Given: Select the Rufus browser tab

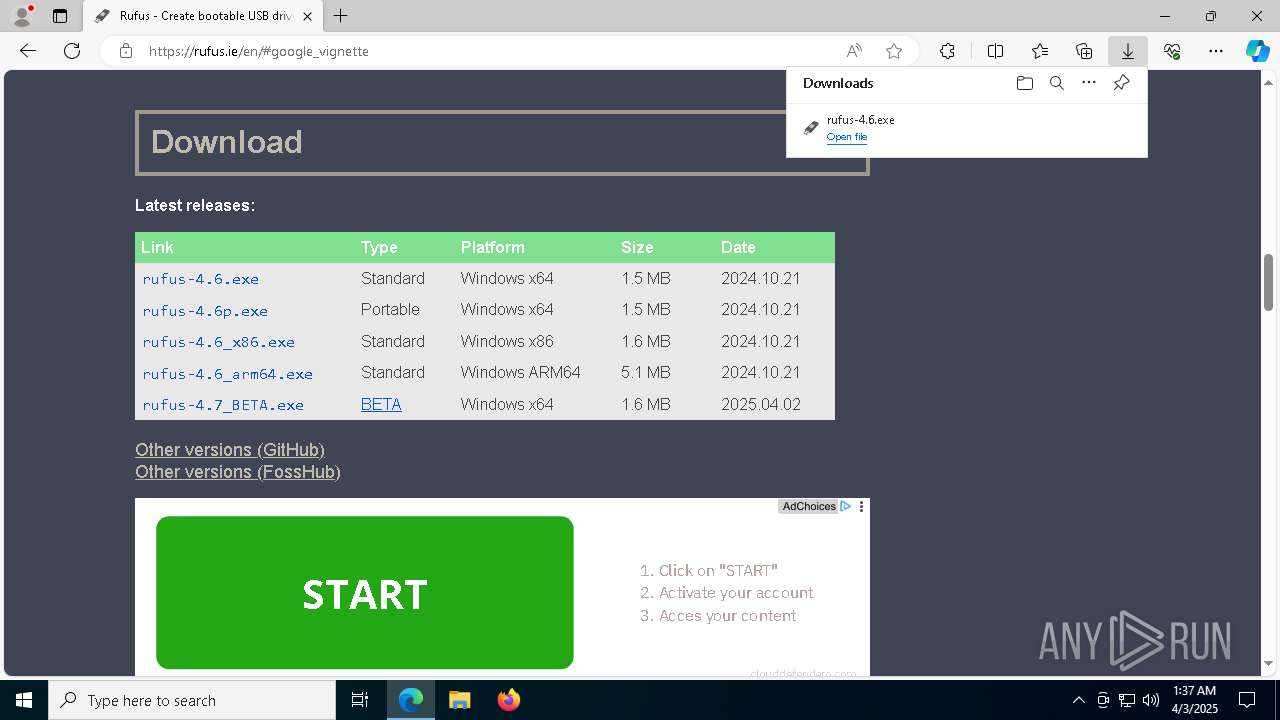Looking at the screenshot, I should (x=204, y=16).
